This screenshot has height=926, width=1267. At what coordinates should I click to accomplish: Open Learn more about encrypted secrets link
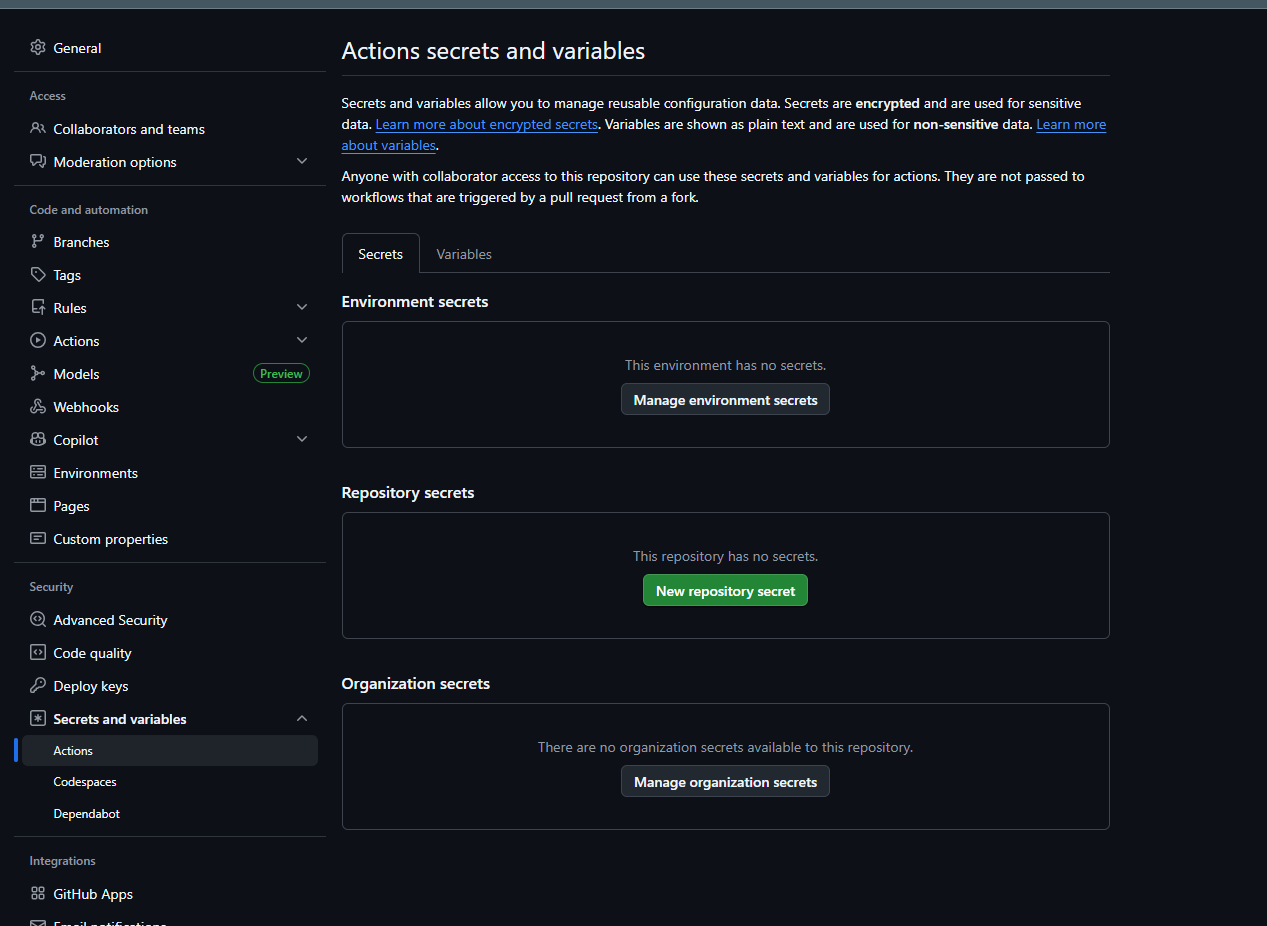(487, 125)
